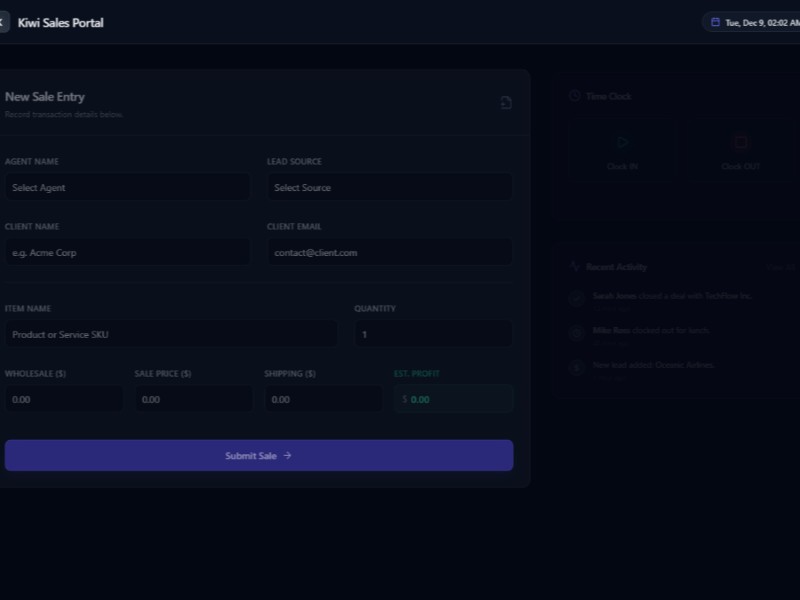This screenshot has width=800, height=600.
Task: Click the check icon beside Sarah Jones activity
Action: [576, 298]
